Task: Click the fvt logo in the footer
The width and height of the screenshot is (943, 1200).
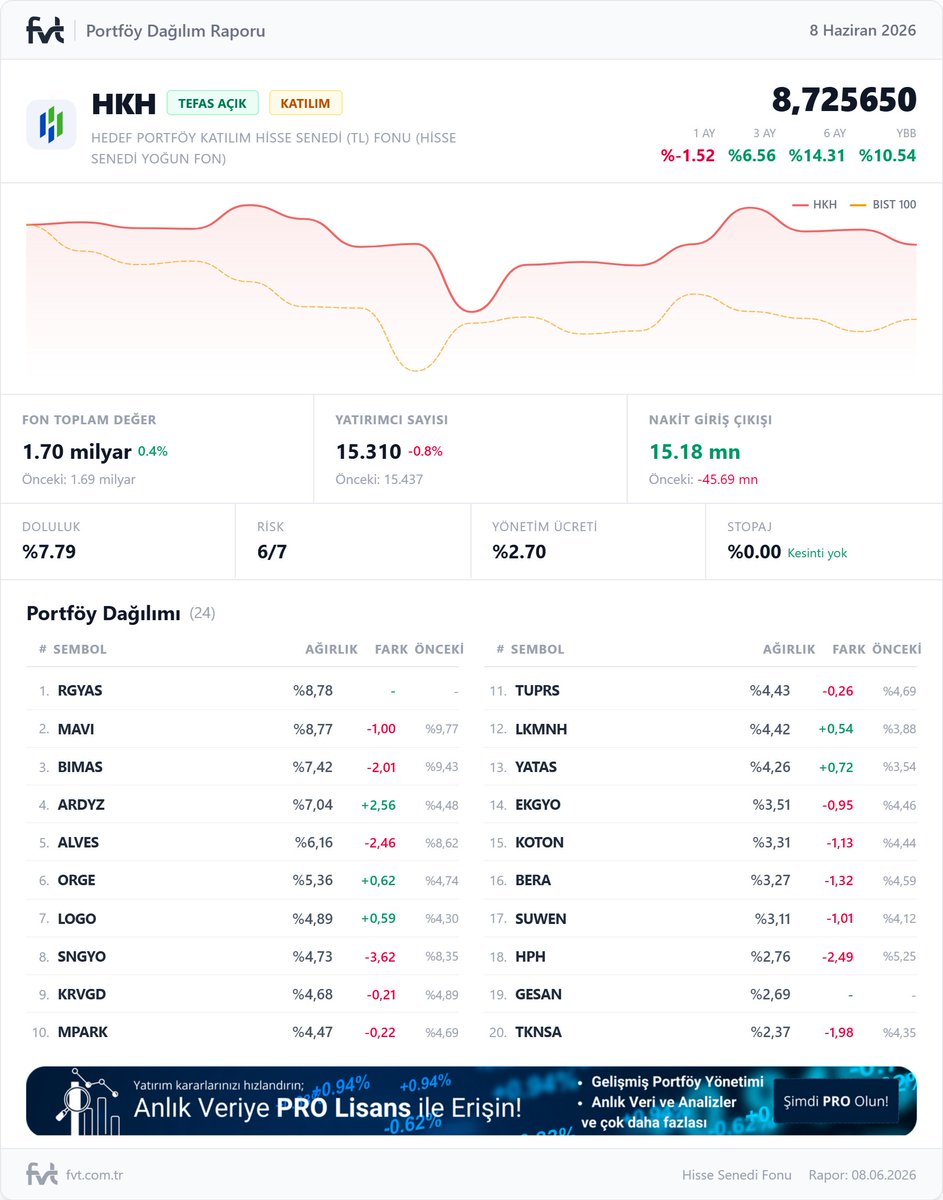Action: click(x=42, y=1174)
